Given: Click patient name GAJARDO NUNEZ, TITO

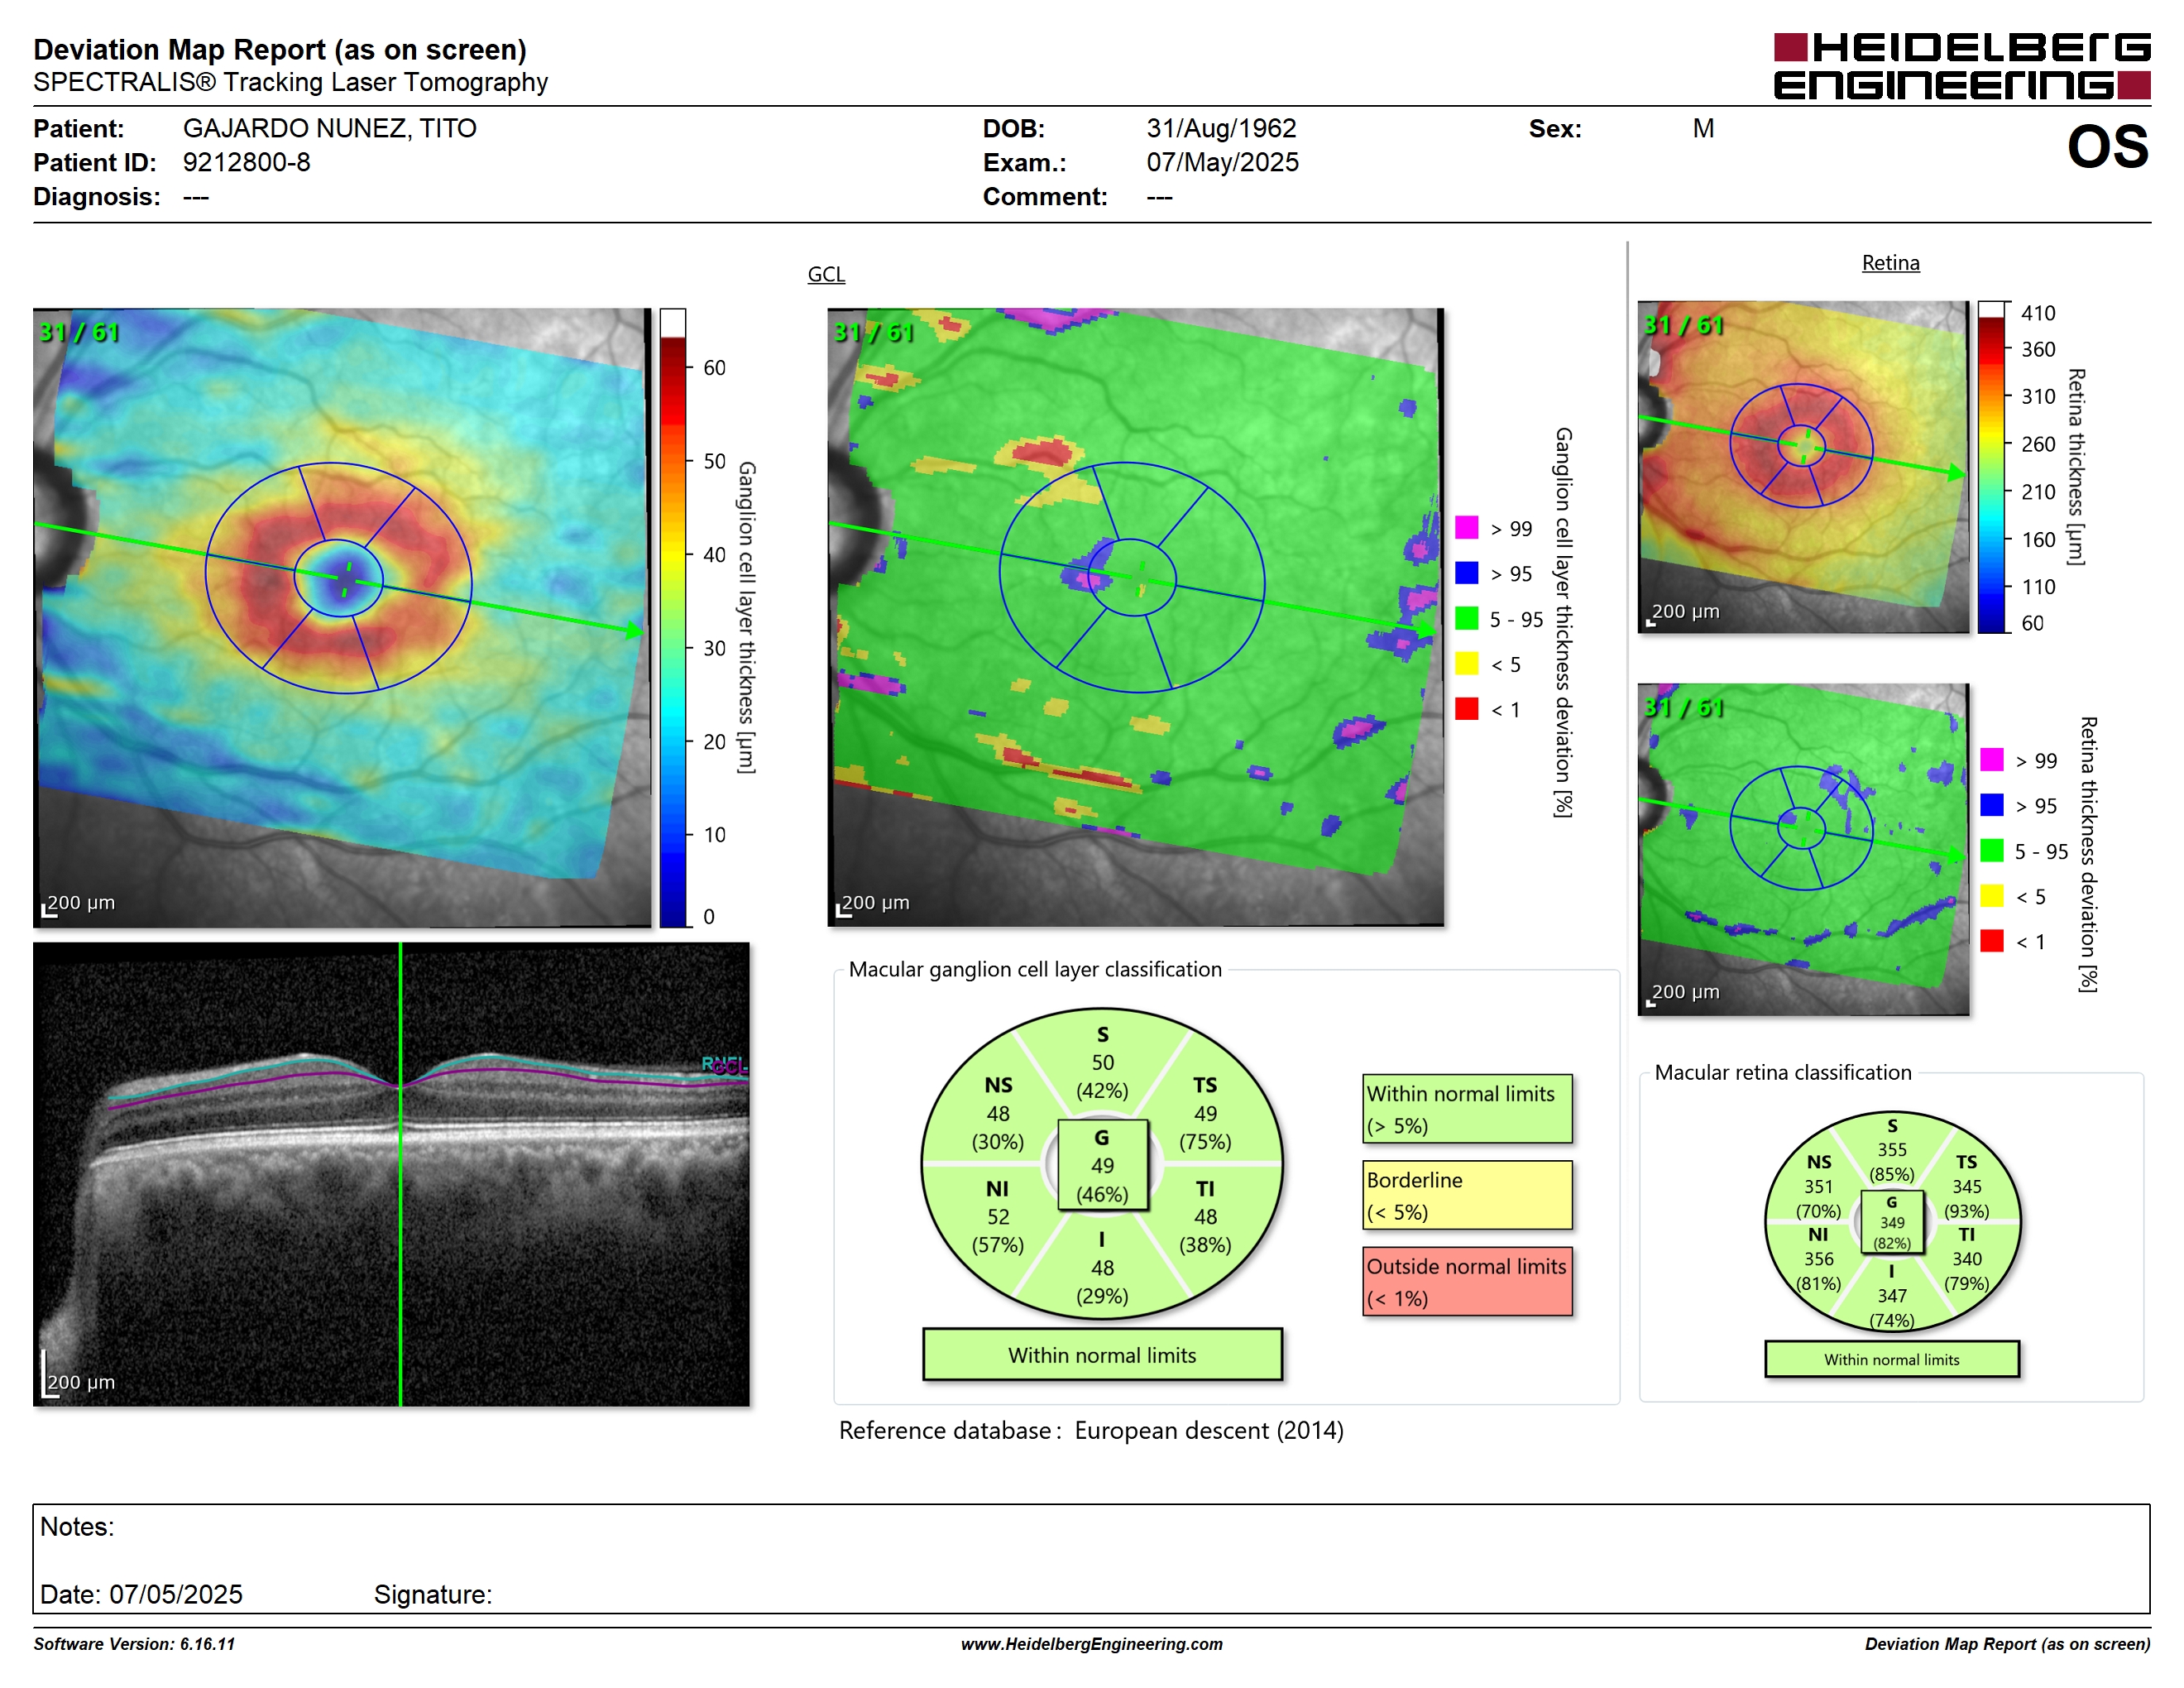Looking at the screenshot, I should pos(329,129).
